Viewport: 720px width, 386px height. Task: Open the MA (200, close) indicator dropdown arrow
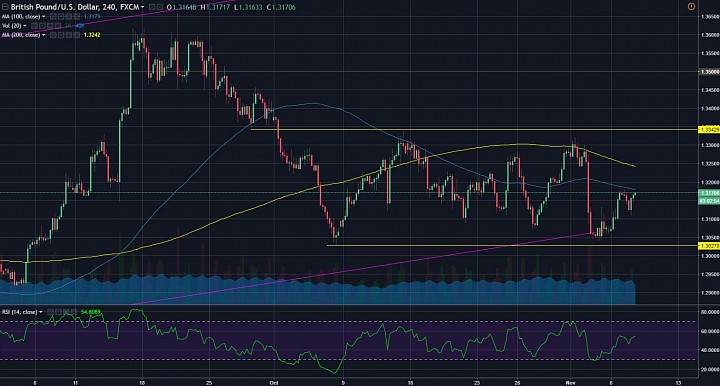click(x=43, y=35)
